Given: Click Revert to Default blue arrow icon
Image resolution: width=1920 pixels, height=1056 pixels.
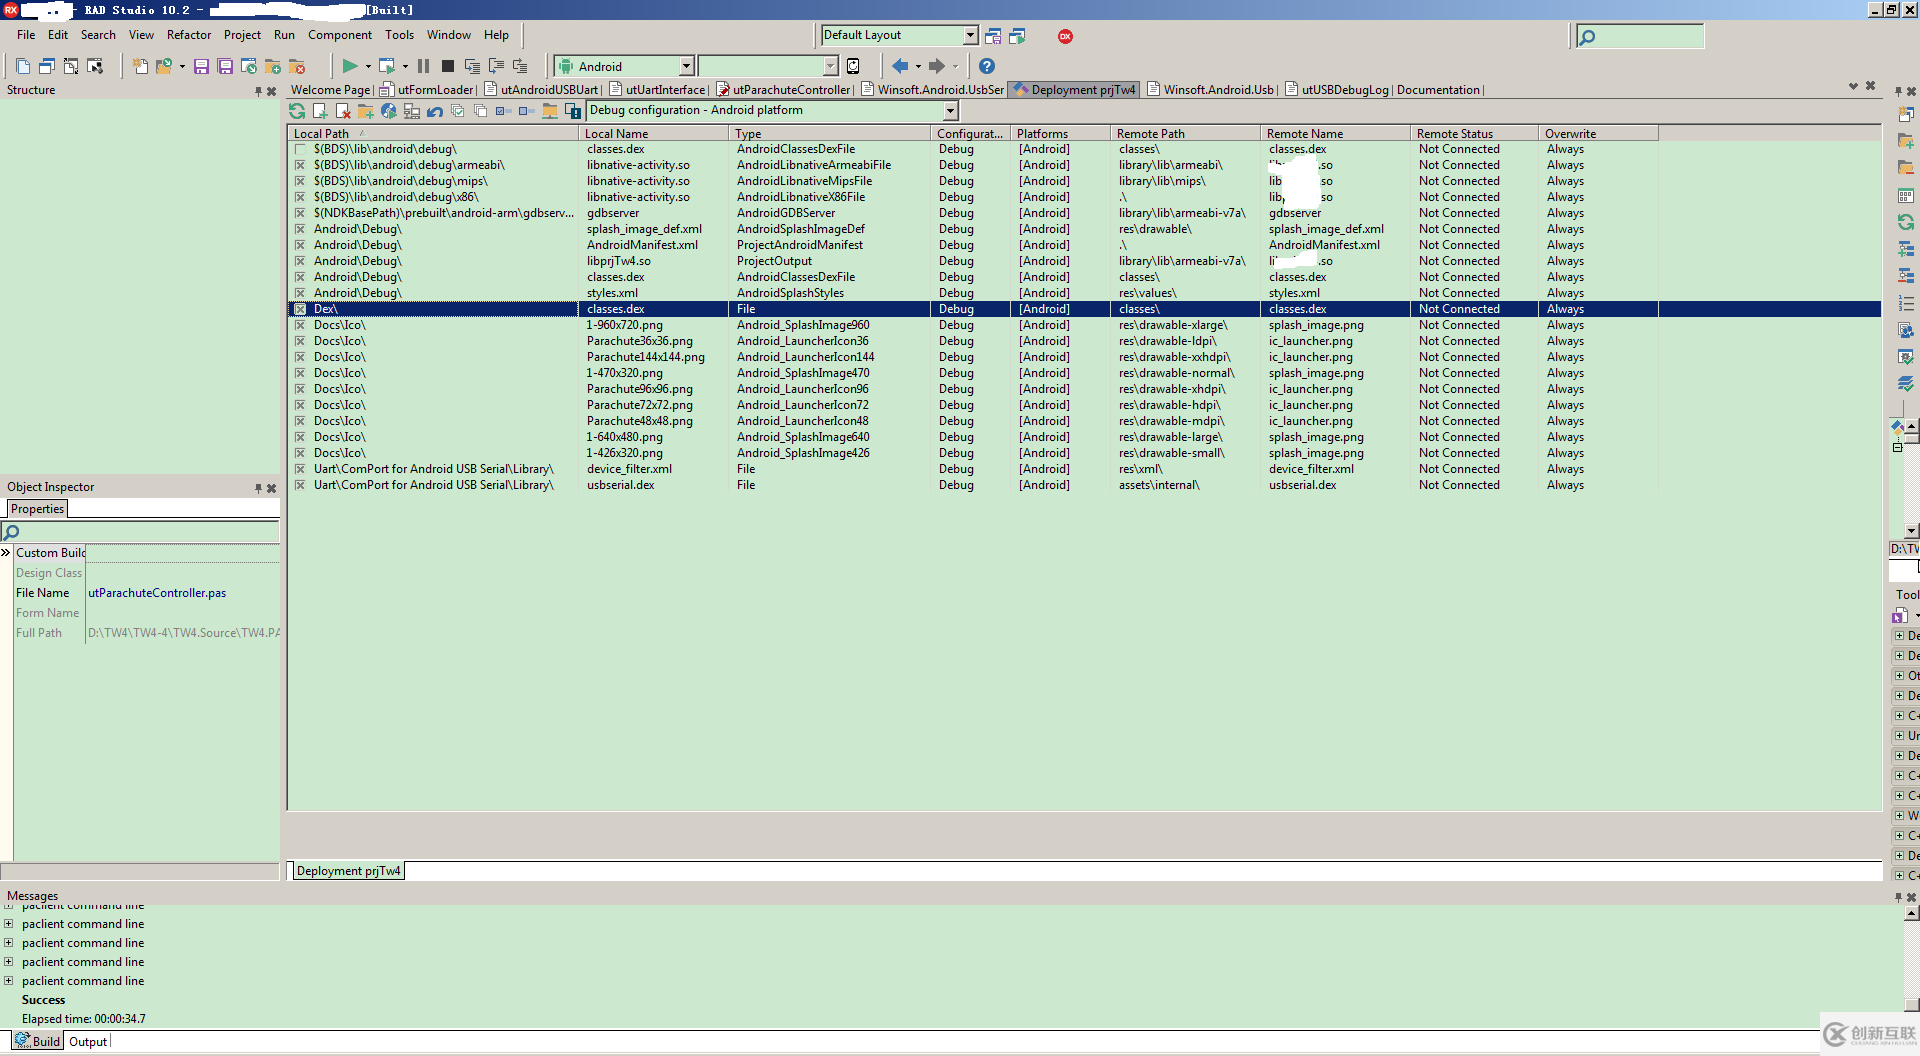Looking at the screenshot, I should [x=434, y=111].
